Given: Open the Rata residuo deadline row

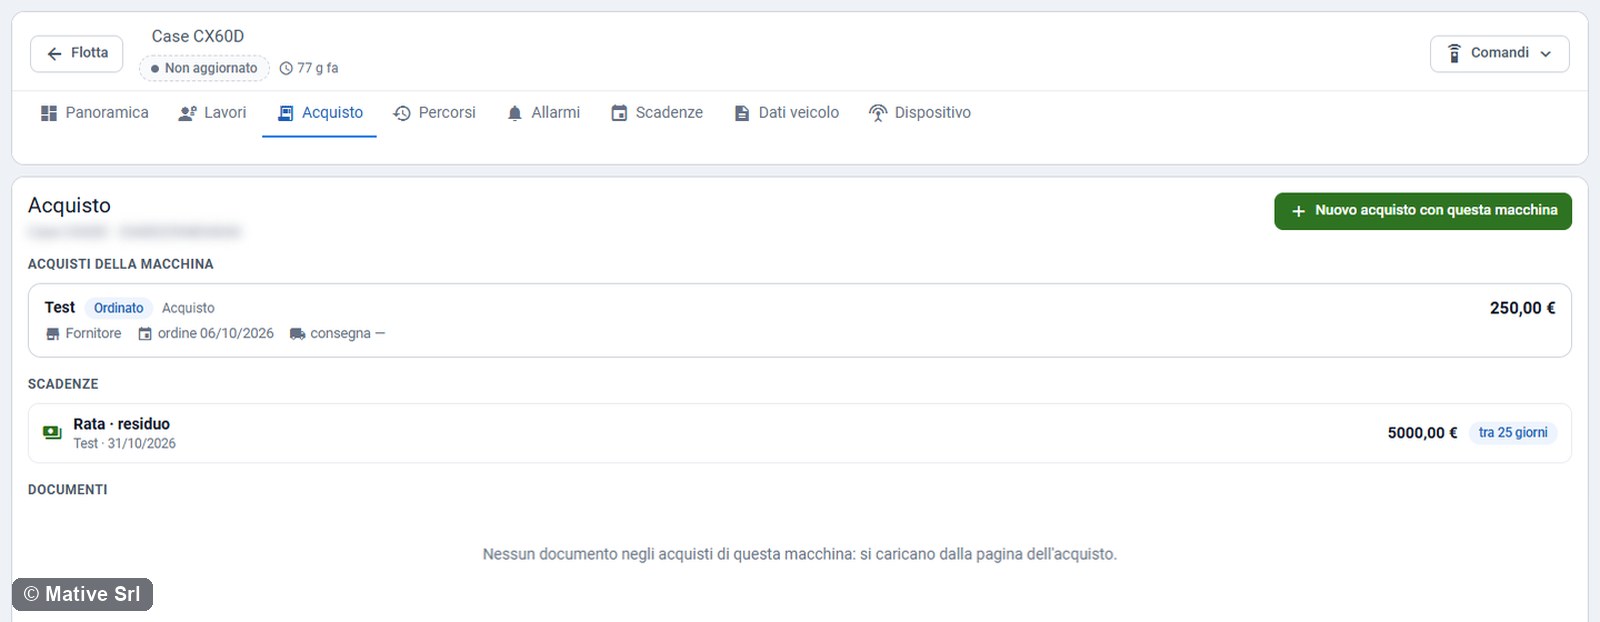Looking at the screenshot, I should (799, 433).
